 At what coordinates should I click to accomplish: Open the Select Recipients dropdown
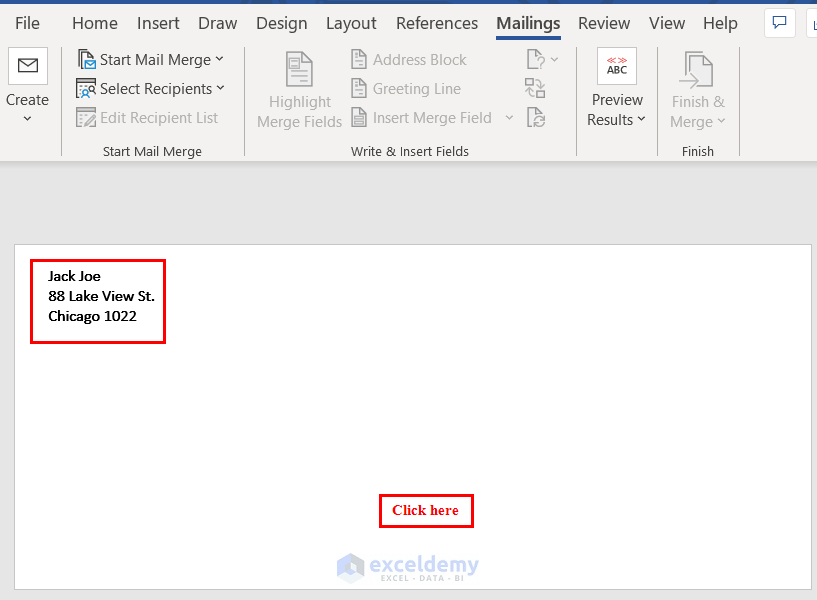(220, 88)
